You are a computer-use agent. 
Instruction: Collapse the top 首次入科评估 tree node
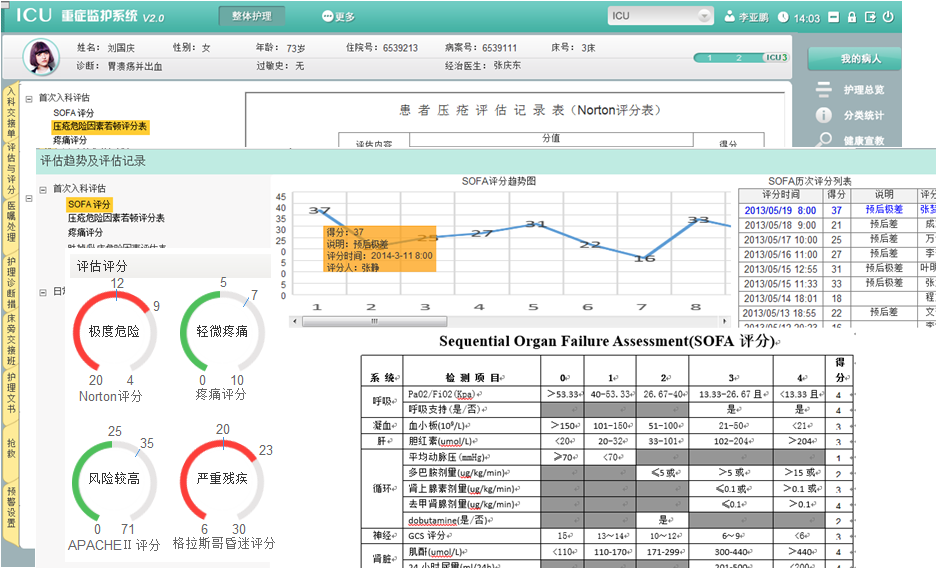pyautogui.click(x=29, y=98)
